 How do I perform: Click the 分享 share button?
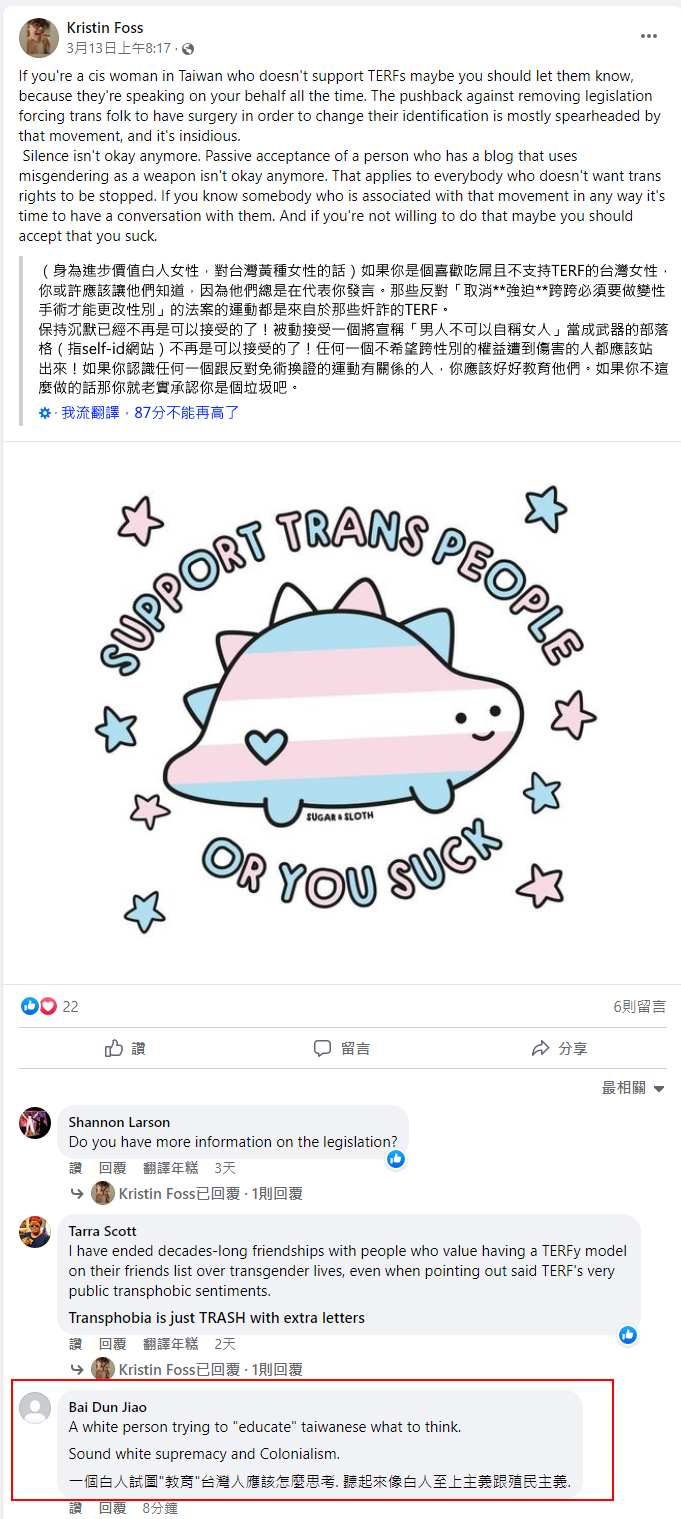pos(558,1048)
